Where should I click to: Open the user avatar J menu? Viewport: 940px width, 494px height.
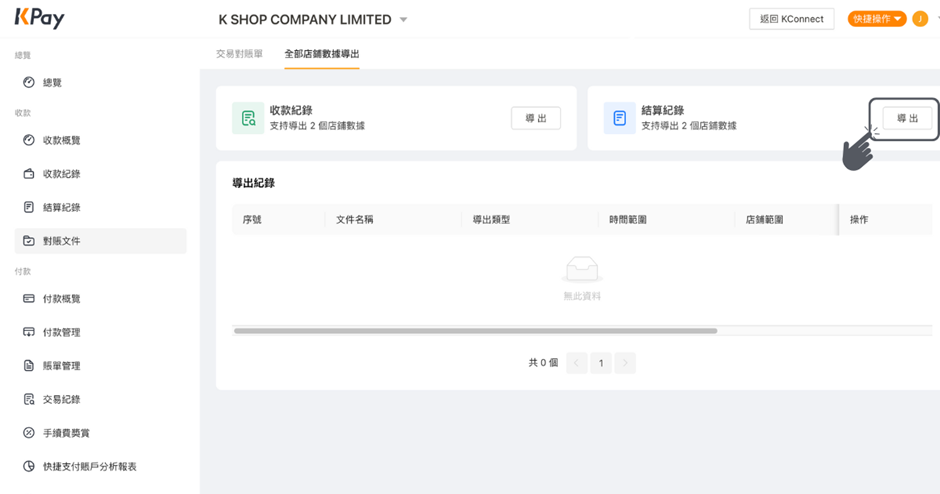click(x=920, y=19)
